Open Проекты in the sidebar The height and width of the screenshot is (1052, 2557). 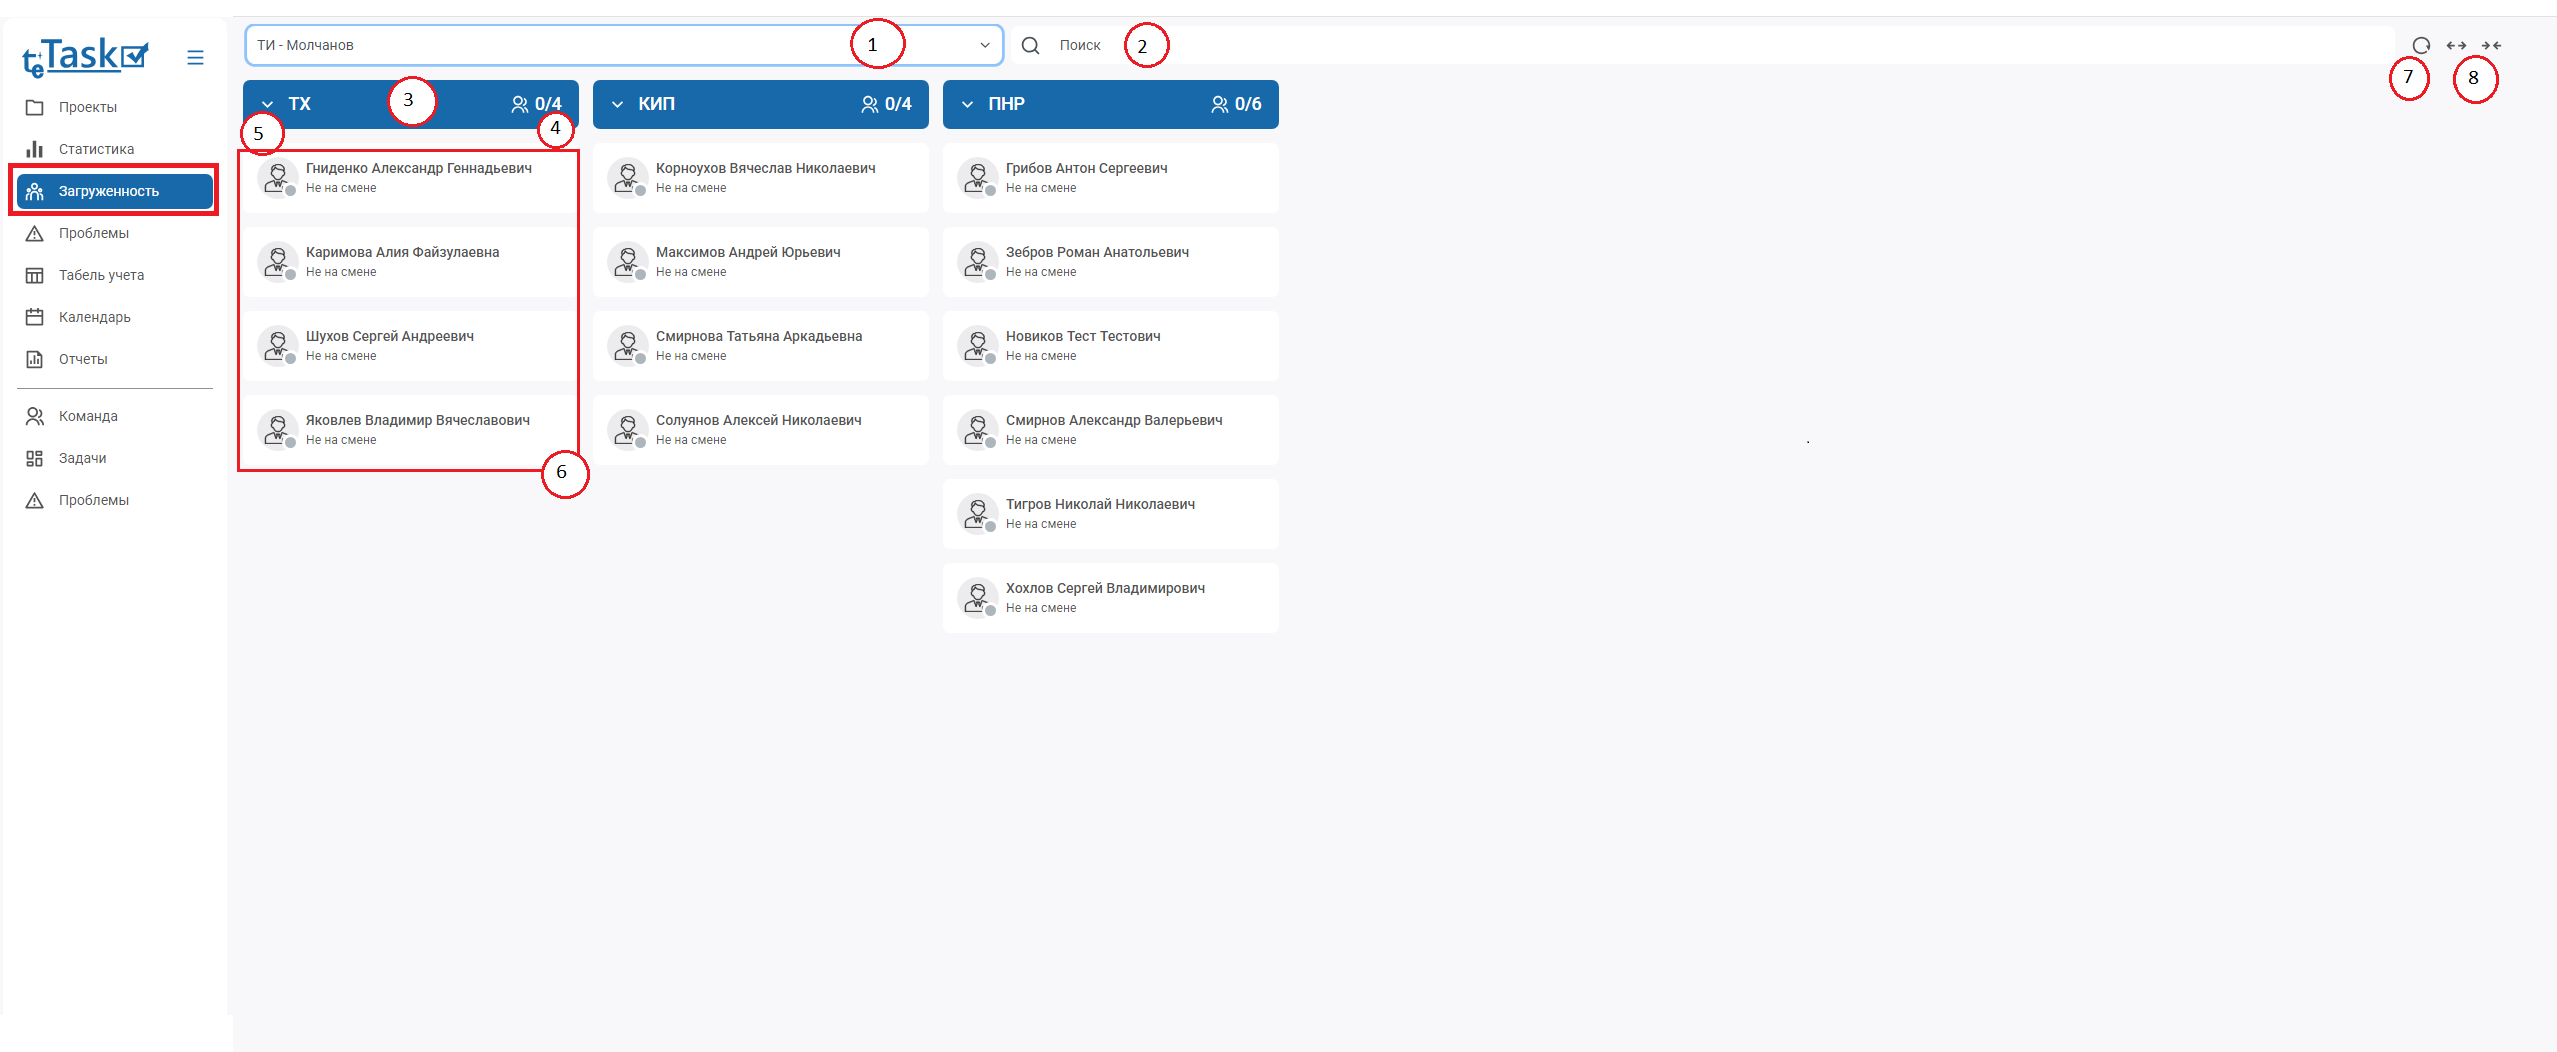[88, 107]
